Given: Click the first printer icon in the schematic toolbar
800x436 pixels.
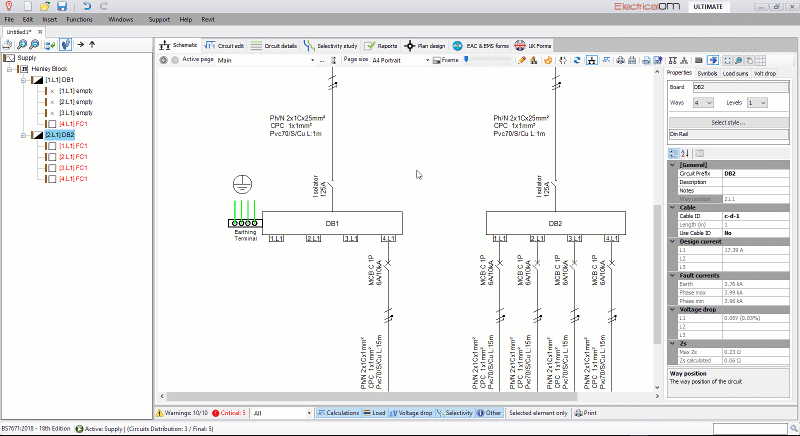Looking at the screenshot, I should 620,60.
